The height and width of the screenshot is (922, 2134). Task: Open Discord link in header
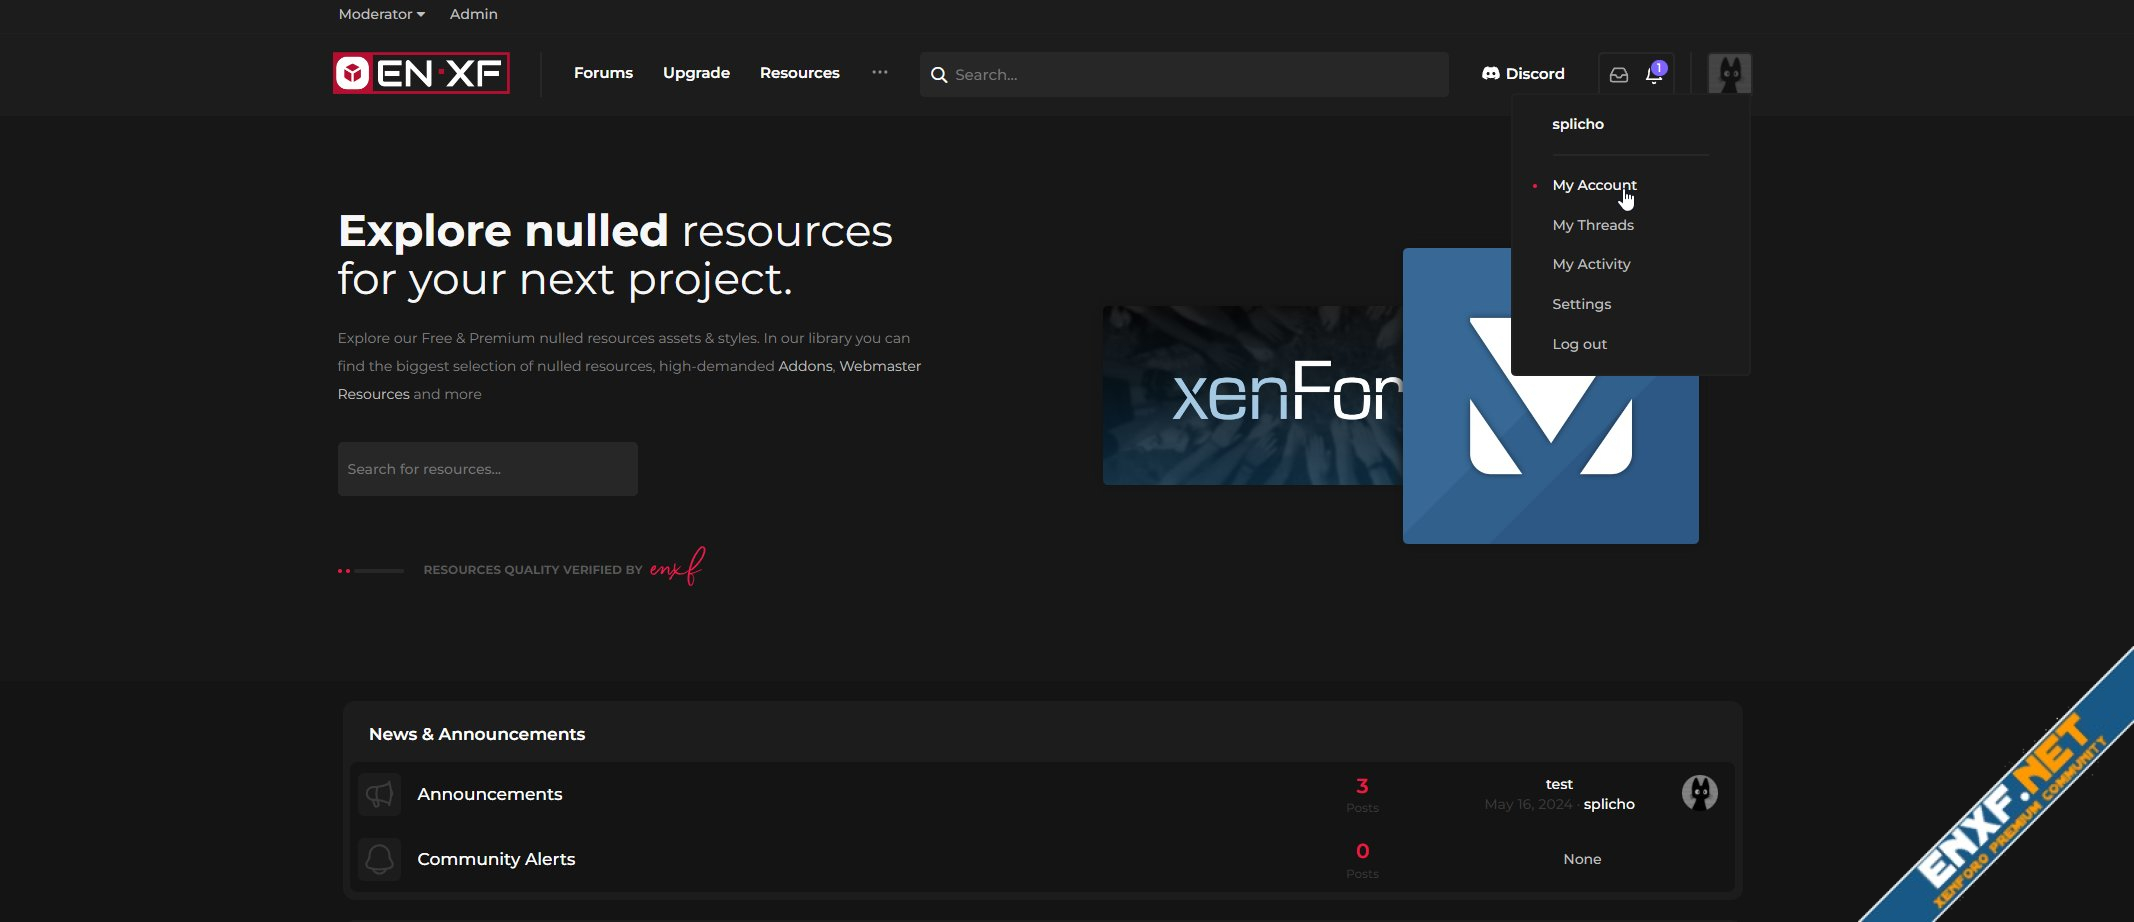(x=1523, y=74)
